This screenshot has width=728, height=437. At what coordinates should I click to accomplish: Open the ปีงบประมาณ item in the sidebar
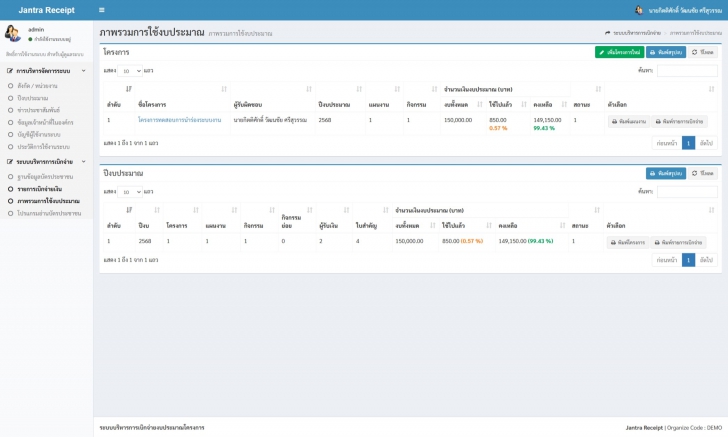32,98
